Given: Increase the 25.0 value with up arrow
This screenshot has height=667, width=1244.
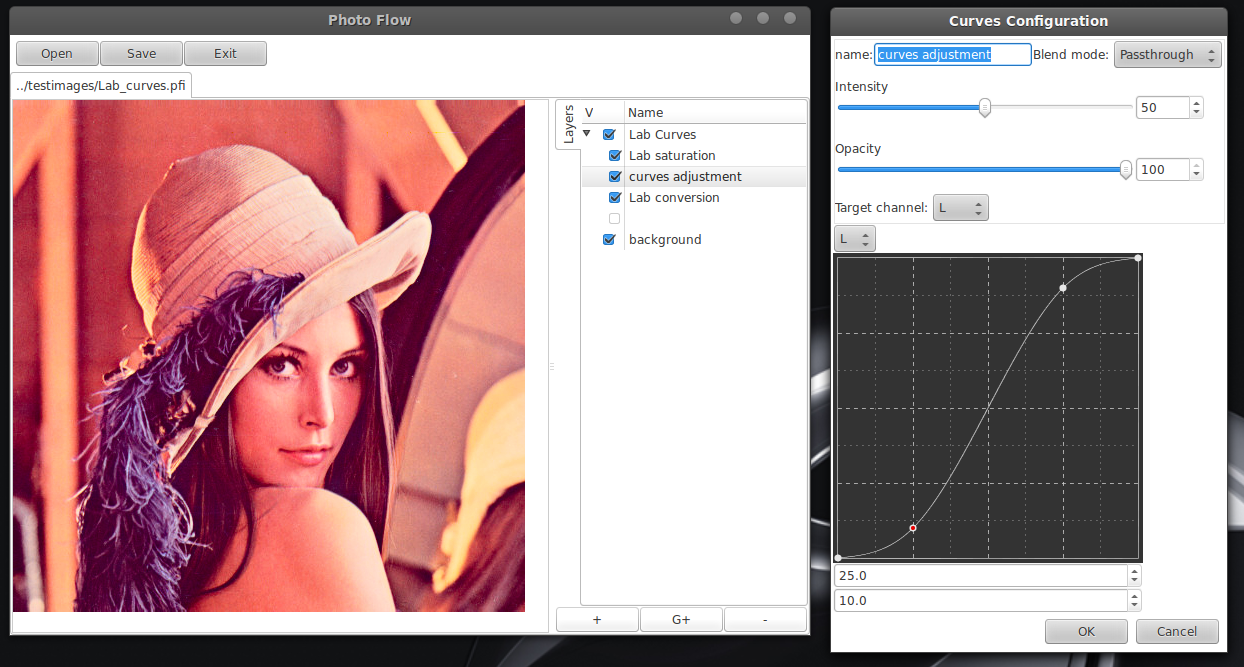Looking at the screenshot, I should tap(1134, 571).
